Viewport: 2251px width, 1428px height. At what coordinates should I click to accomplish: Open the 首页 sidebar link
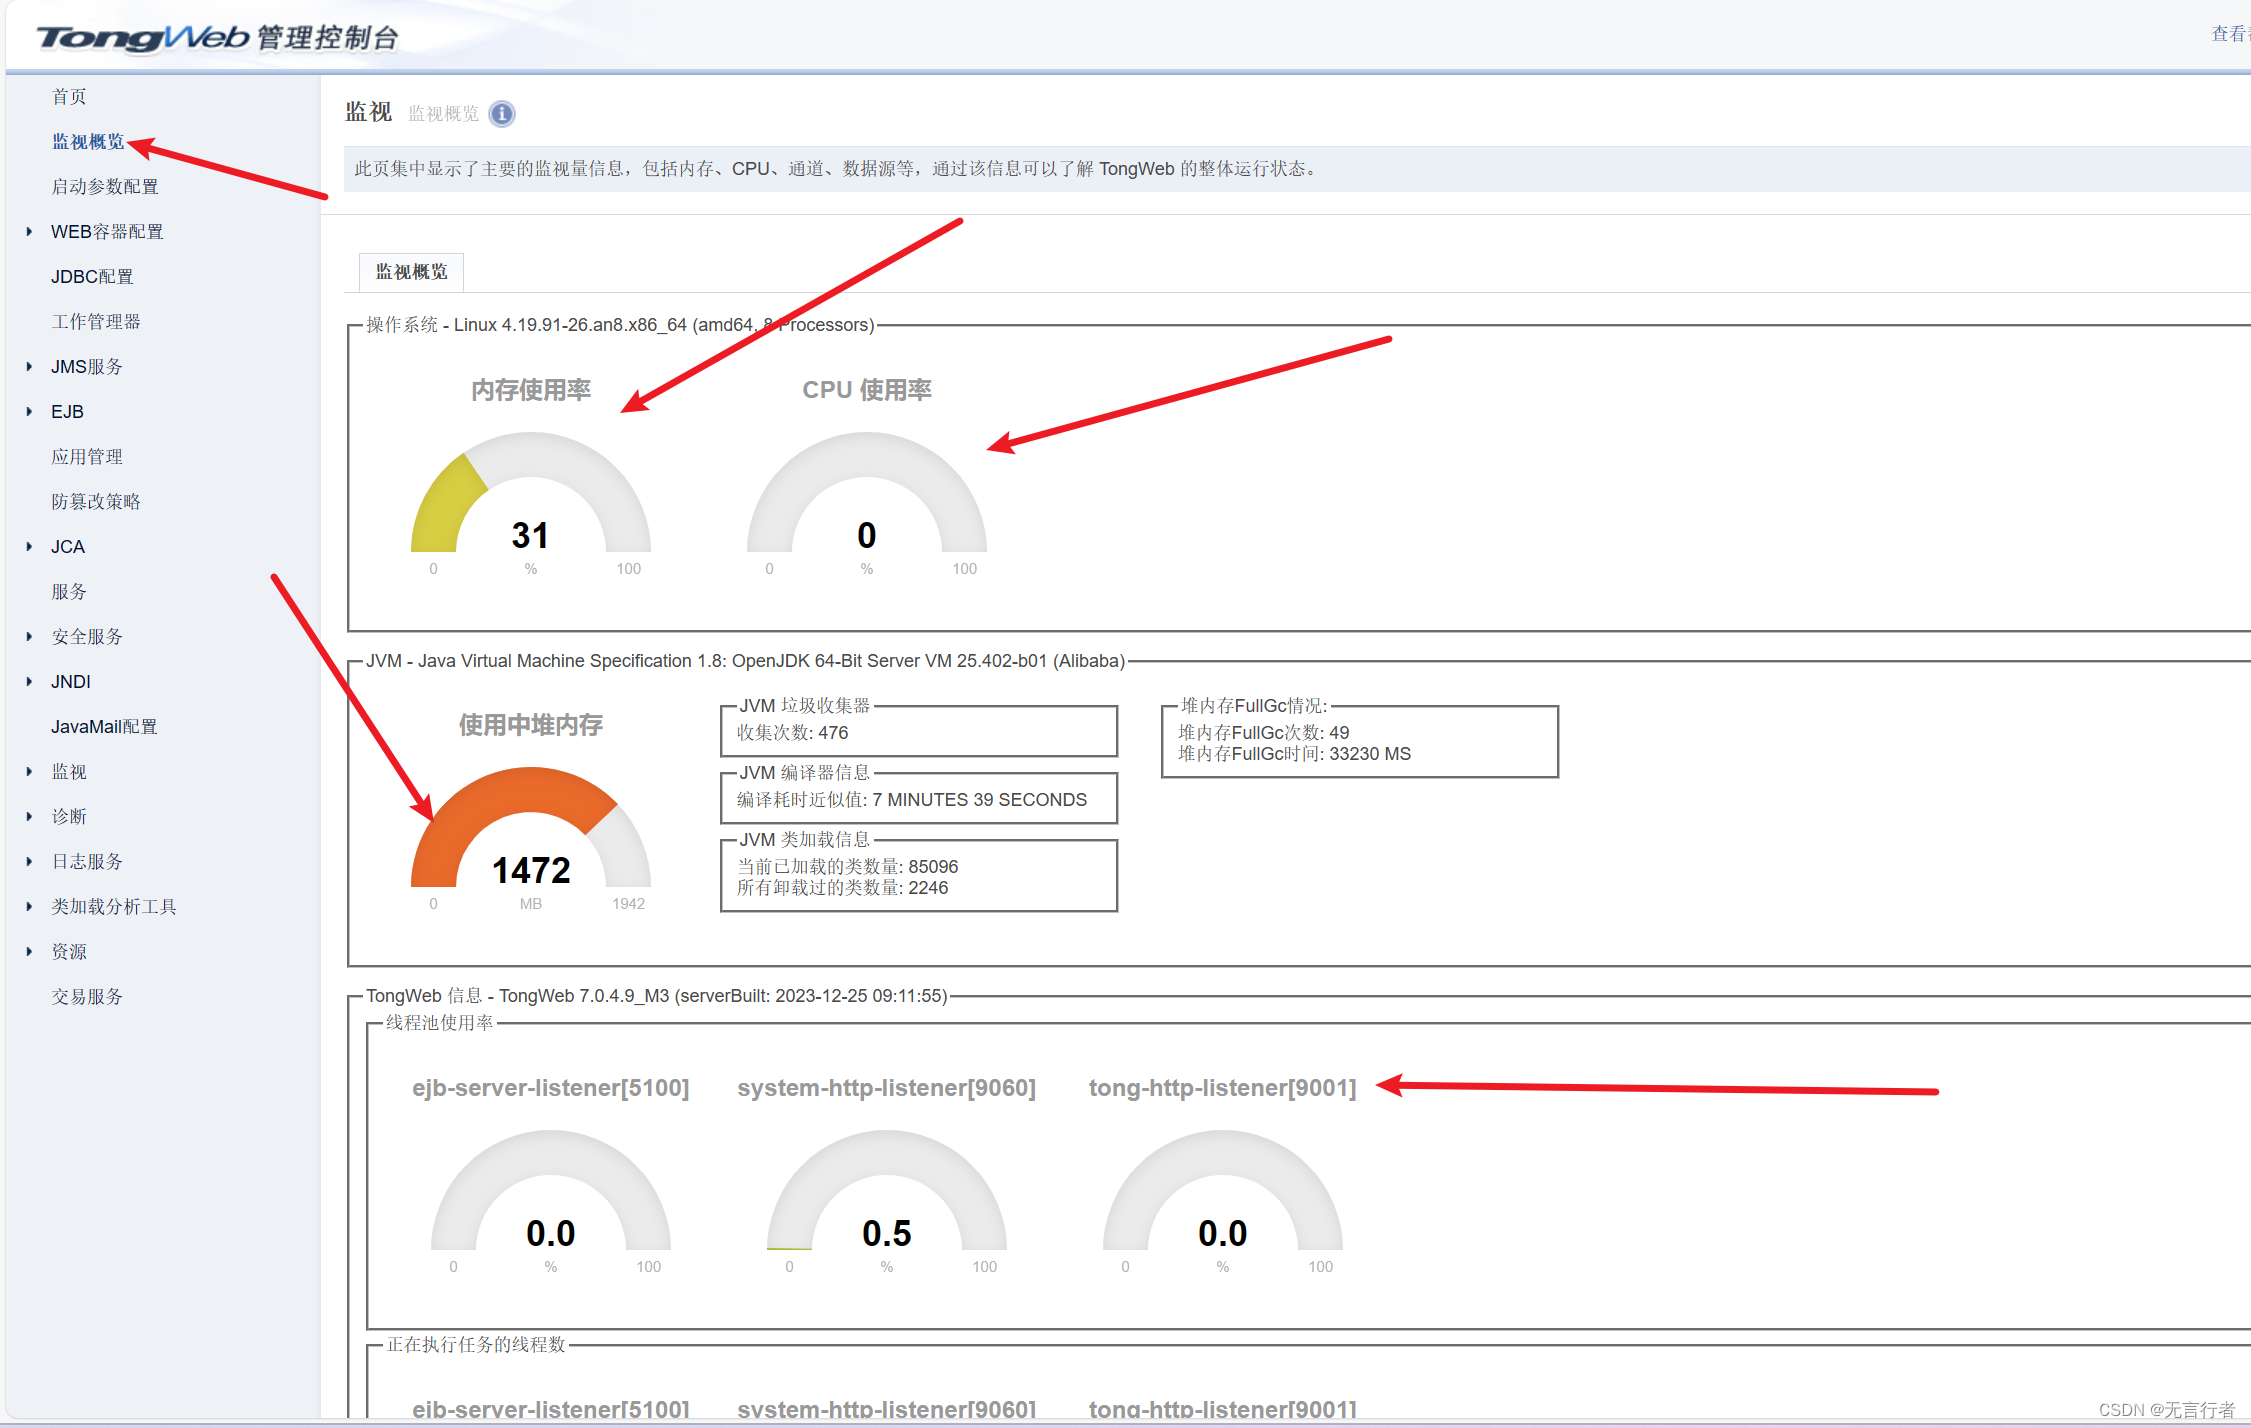pyautogui.click(x=69, y=97)
